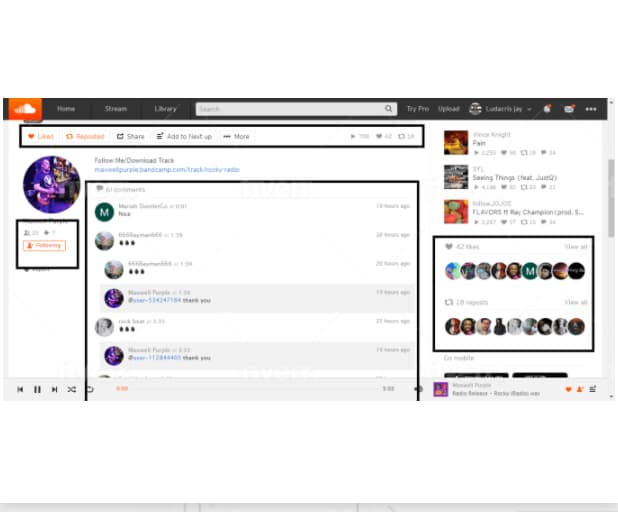Click View all next to 18 reposts

(576, 302)
